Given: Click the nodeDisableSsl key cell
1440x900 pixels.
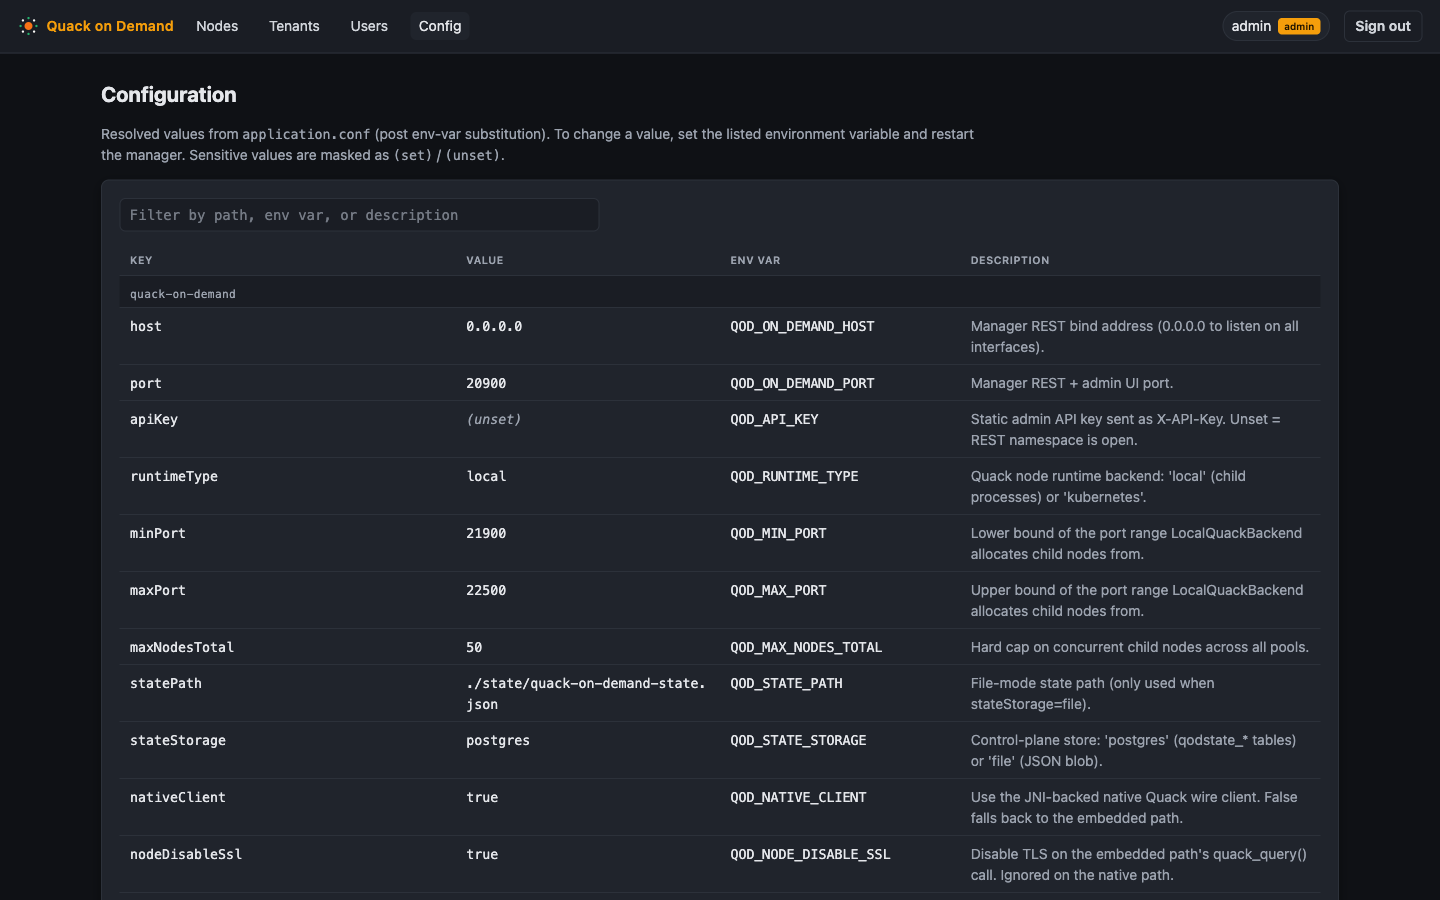Looking at the screenshot, I should (186, 854).
